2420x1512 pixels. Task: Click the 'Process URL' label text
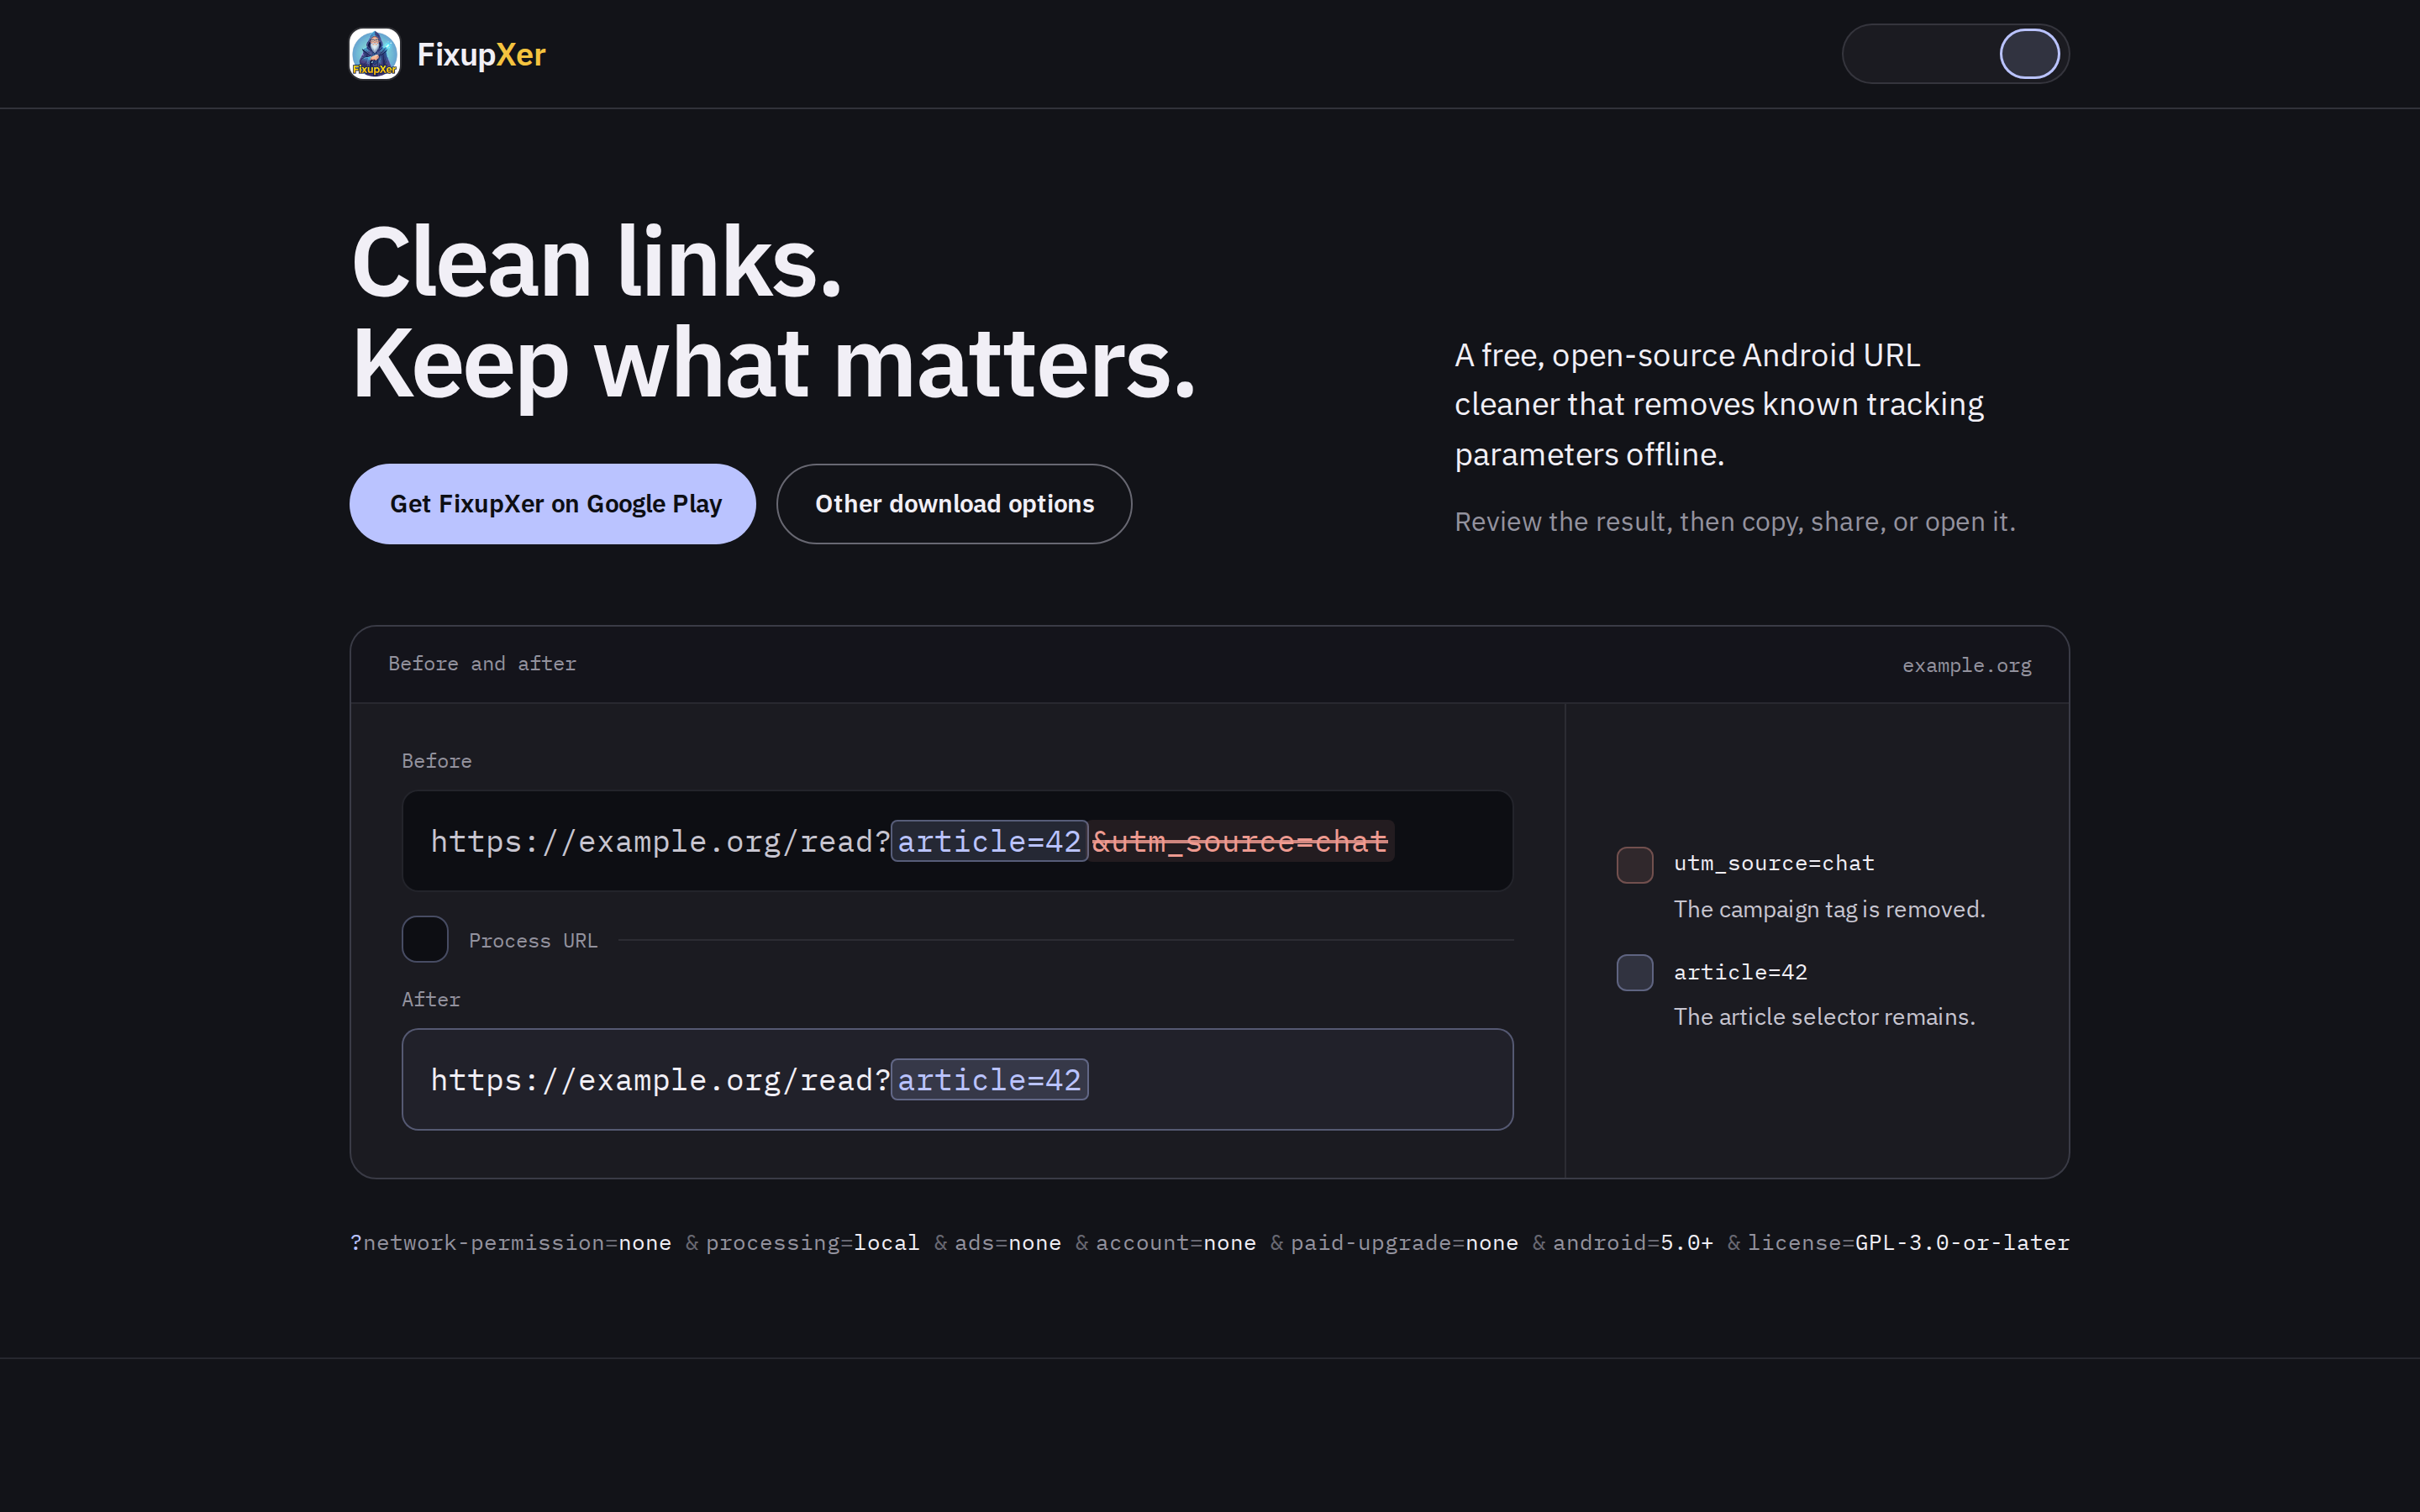pyautogui.click(x=533, y=941)
